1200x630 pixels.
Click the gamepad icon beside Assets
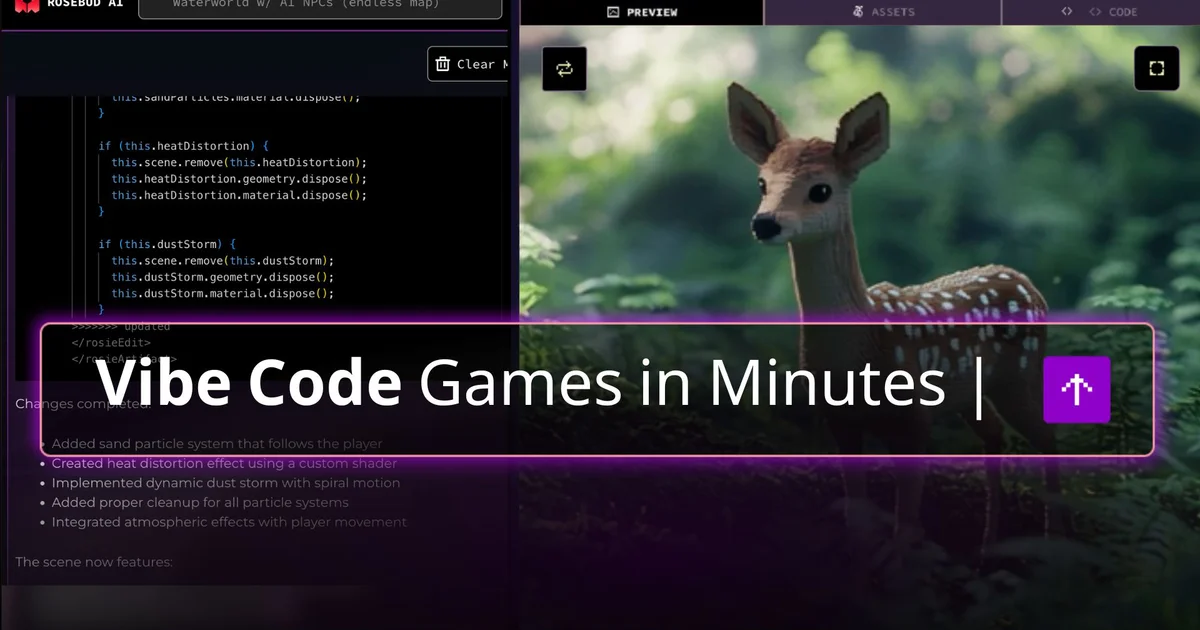(856, 12)
